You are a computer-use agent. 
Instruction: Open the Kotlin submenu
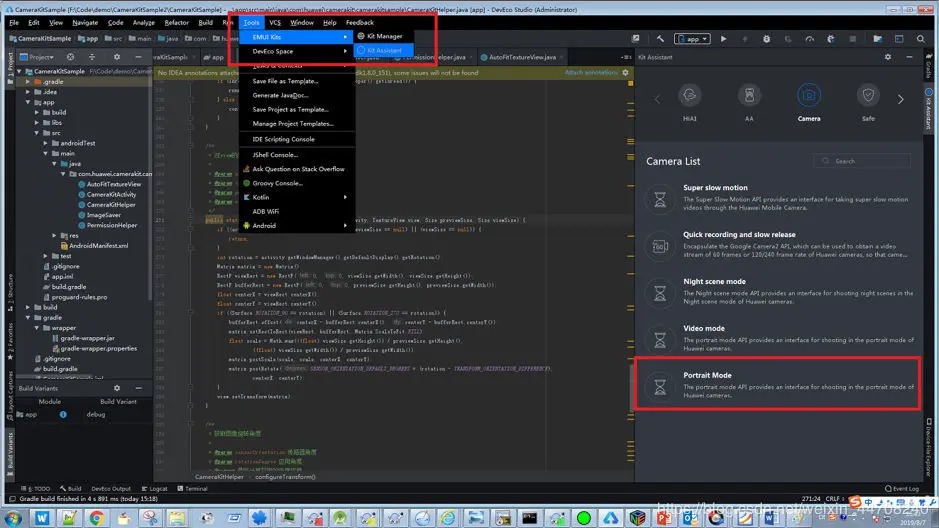point(296,197)
